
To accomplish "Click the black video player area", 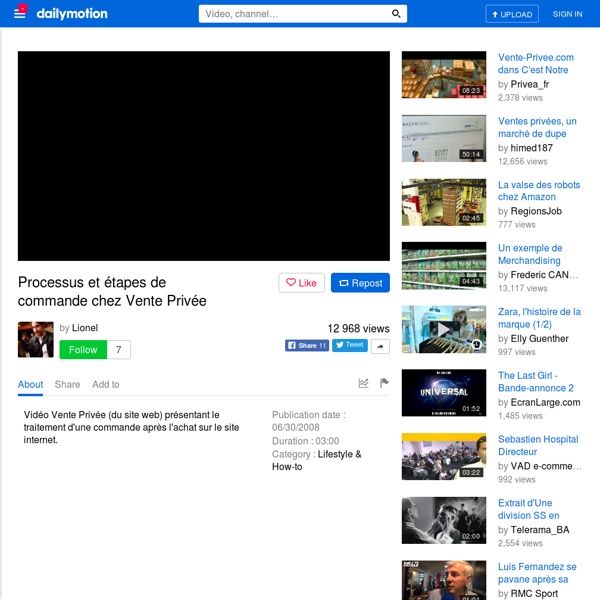I will click(204, 156).
